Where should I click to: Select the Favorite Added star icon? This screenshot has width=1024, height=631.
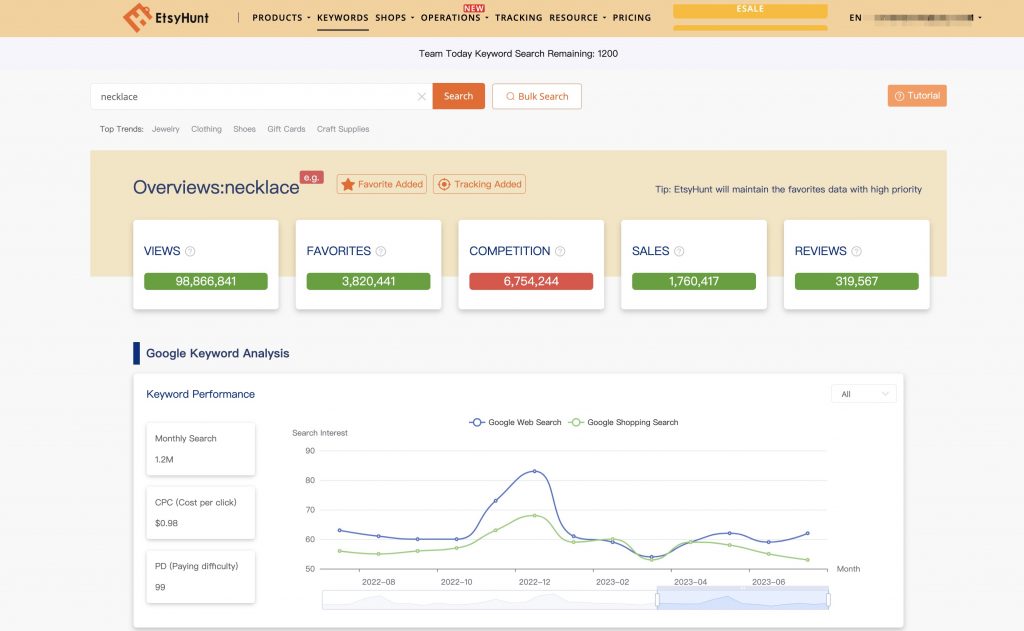(348, 184)
